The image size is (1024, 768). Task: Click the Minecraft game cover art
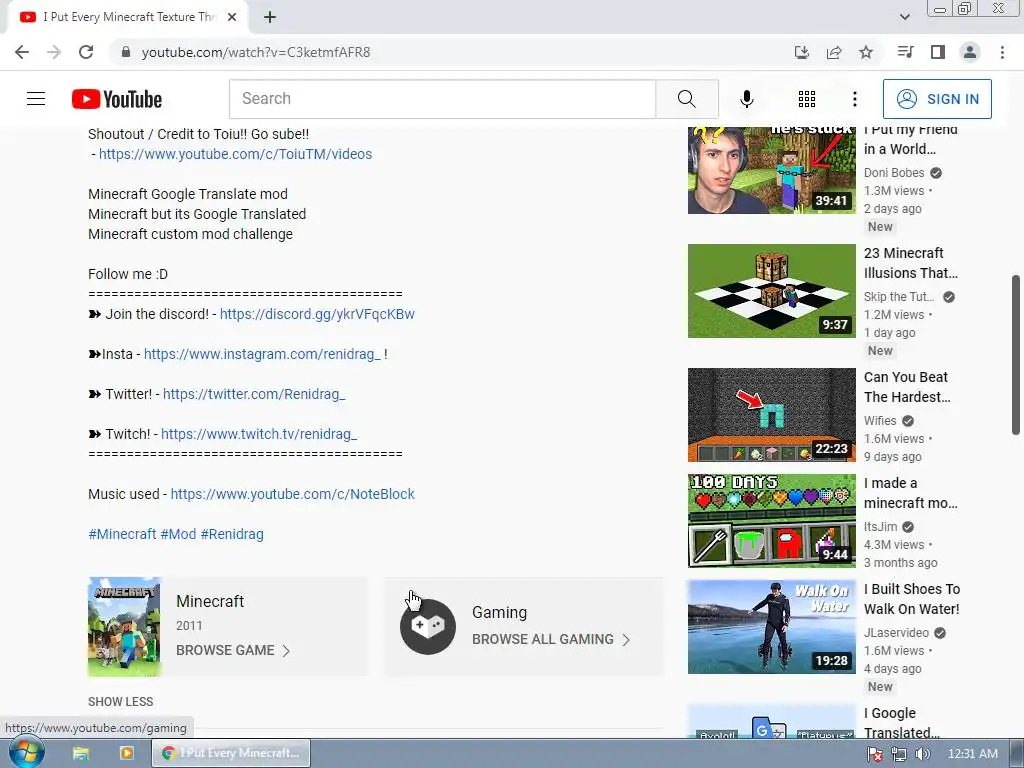124,626
